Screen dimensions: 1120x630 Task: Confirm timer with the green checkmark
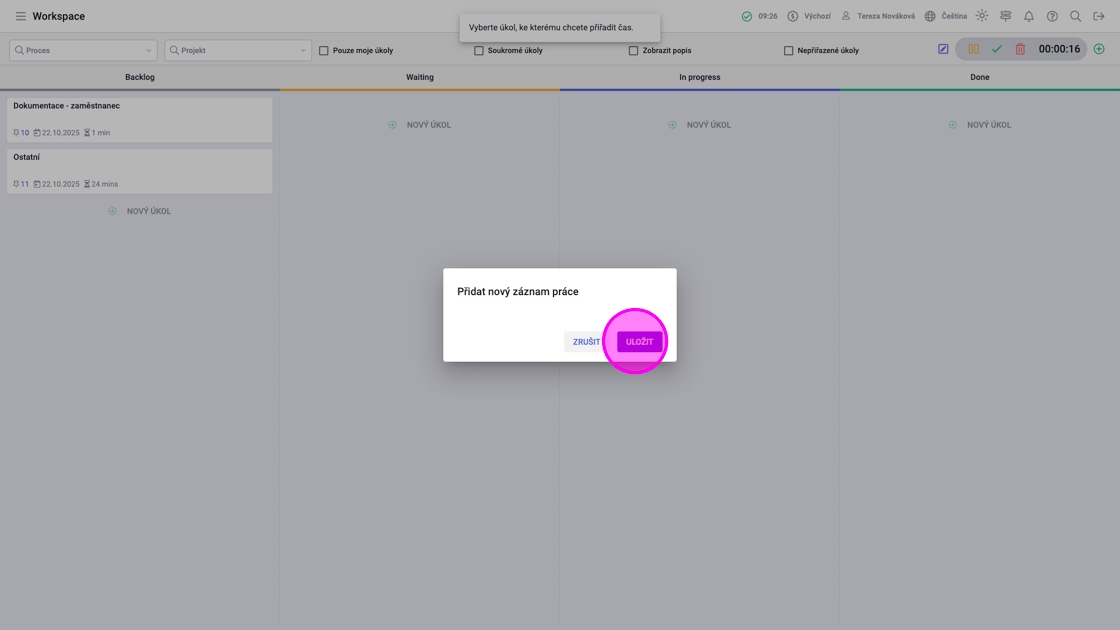point(997,49)
